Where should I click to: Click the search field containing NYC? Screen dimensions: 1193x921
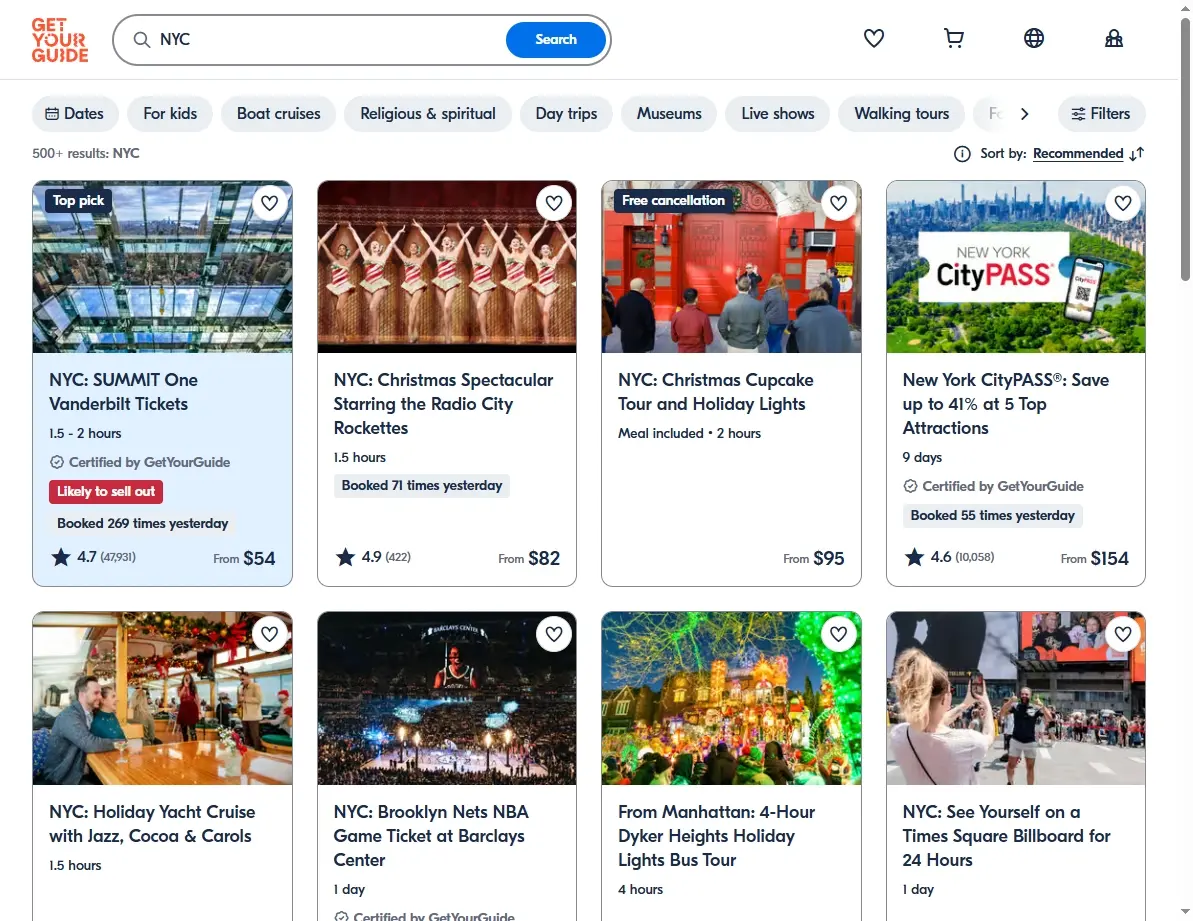coord(327,40)
